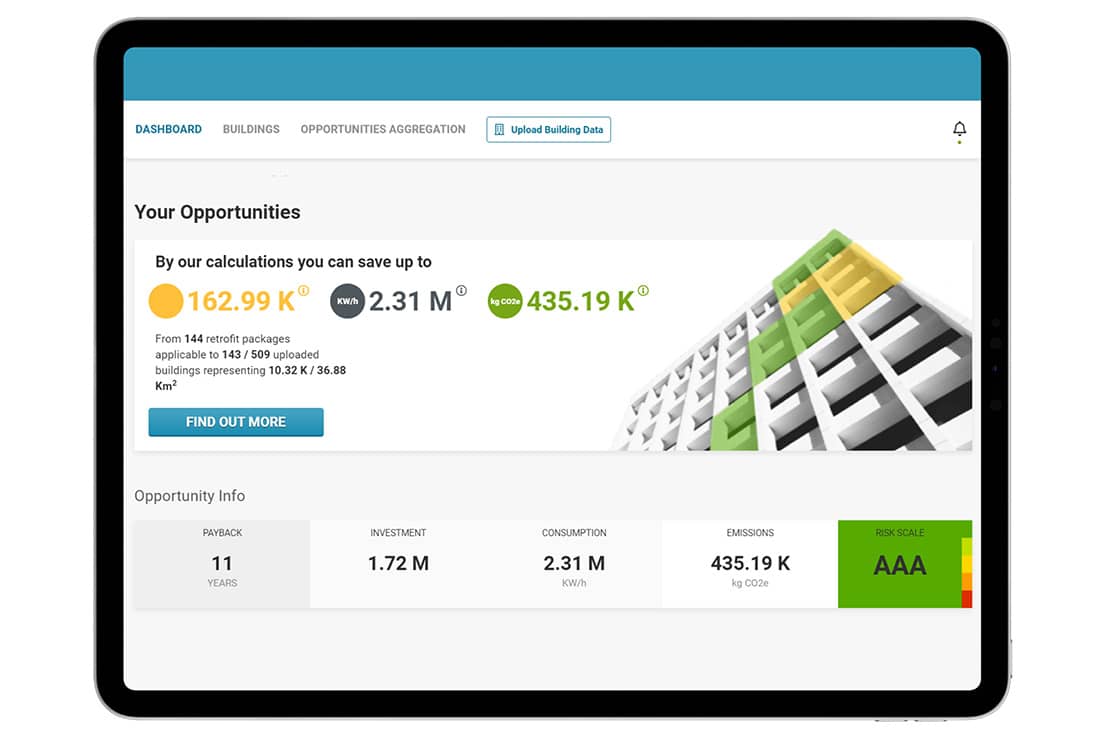Image resolution: width=1100 pixels, height=737 pixels.
Task: Open info icon beside green 435.19 K
Action: [643, 290]
